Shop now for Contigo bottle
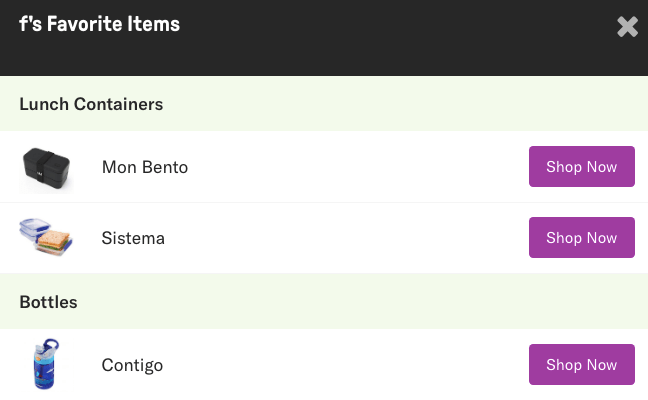648x400 pixels. (x=581, y=365)
